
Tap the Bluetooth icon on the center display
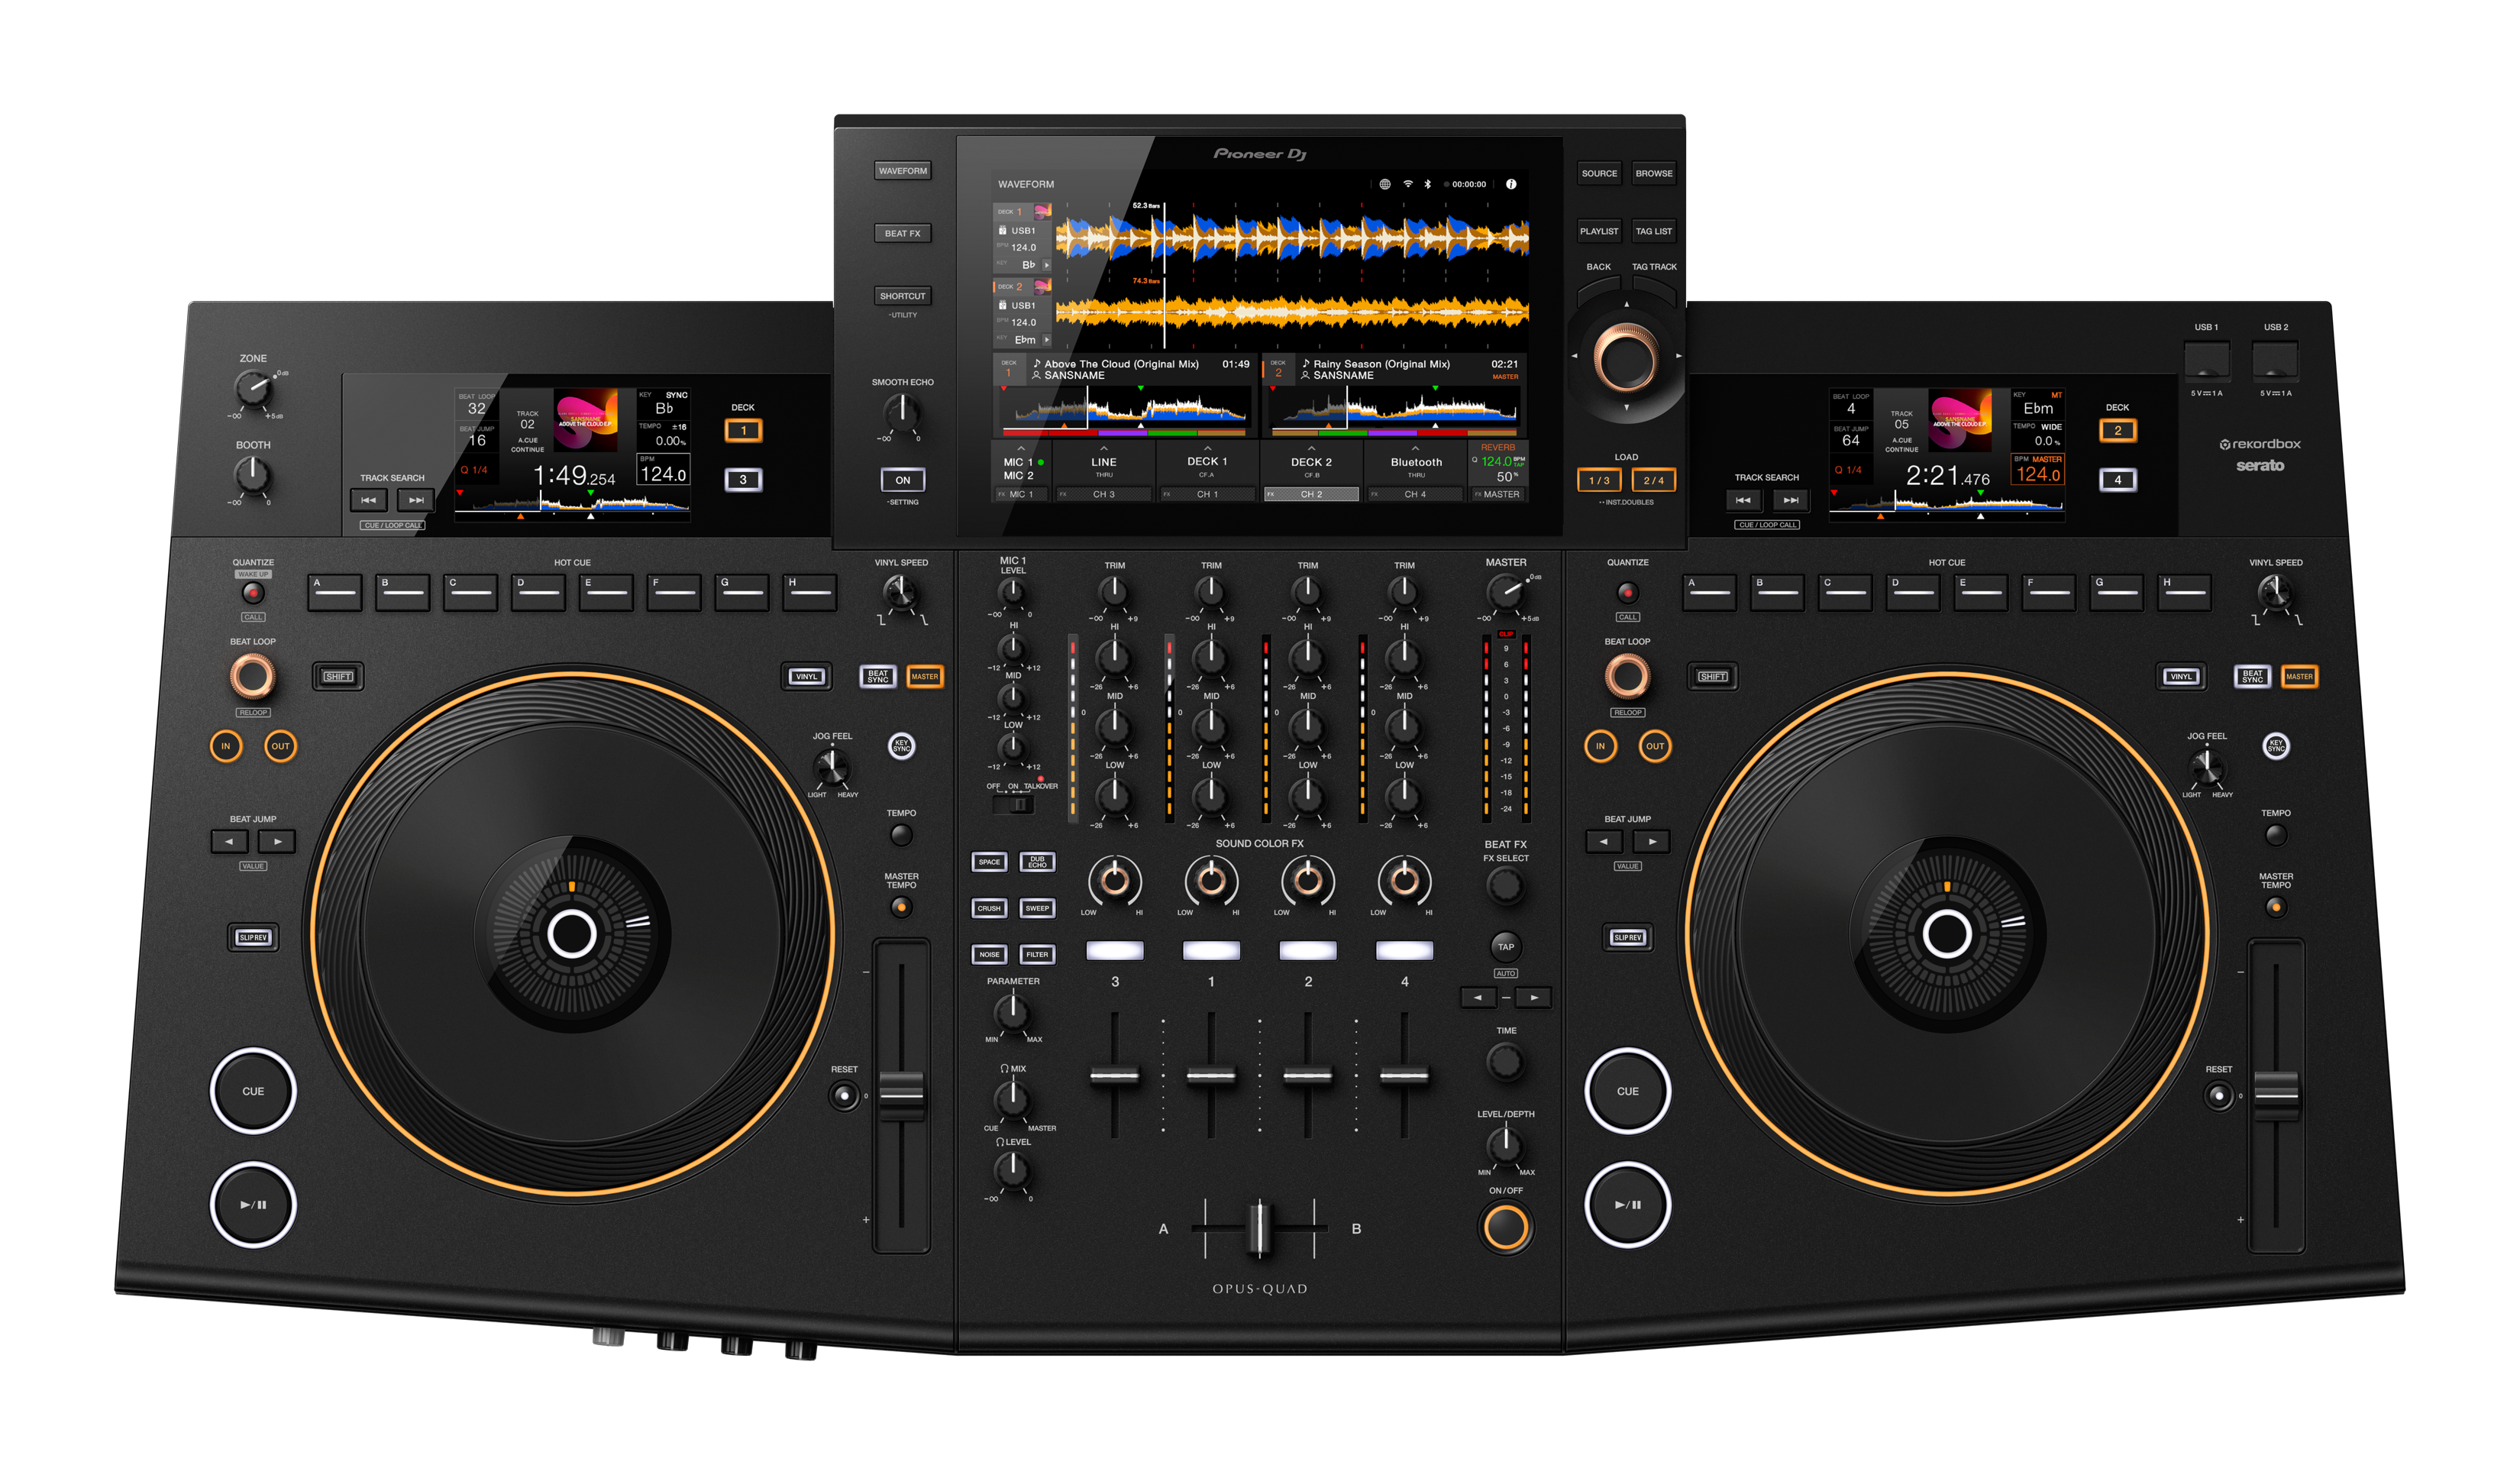[1429, 184]
